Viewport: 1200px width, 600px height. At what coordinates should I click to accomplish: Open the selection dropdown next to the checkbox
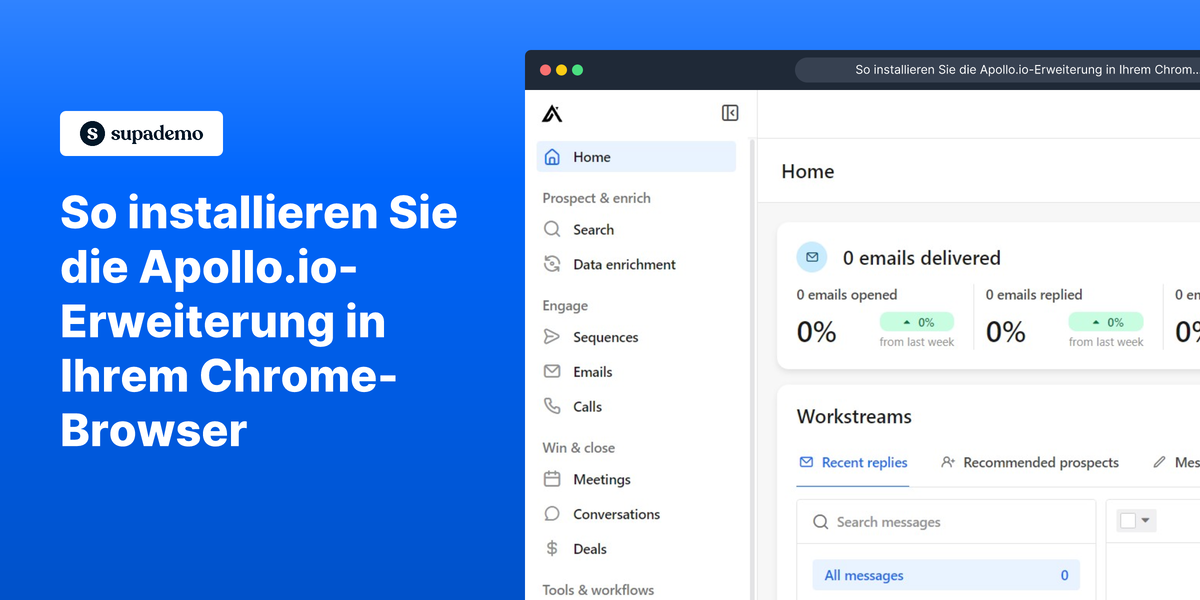pyautogui.click(x=1144, y=520)
